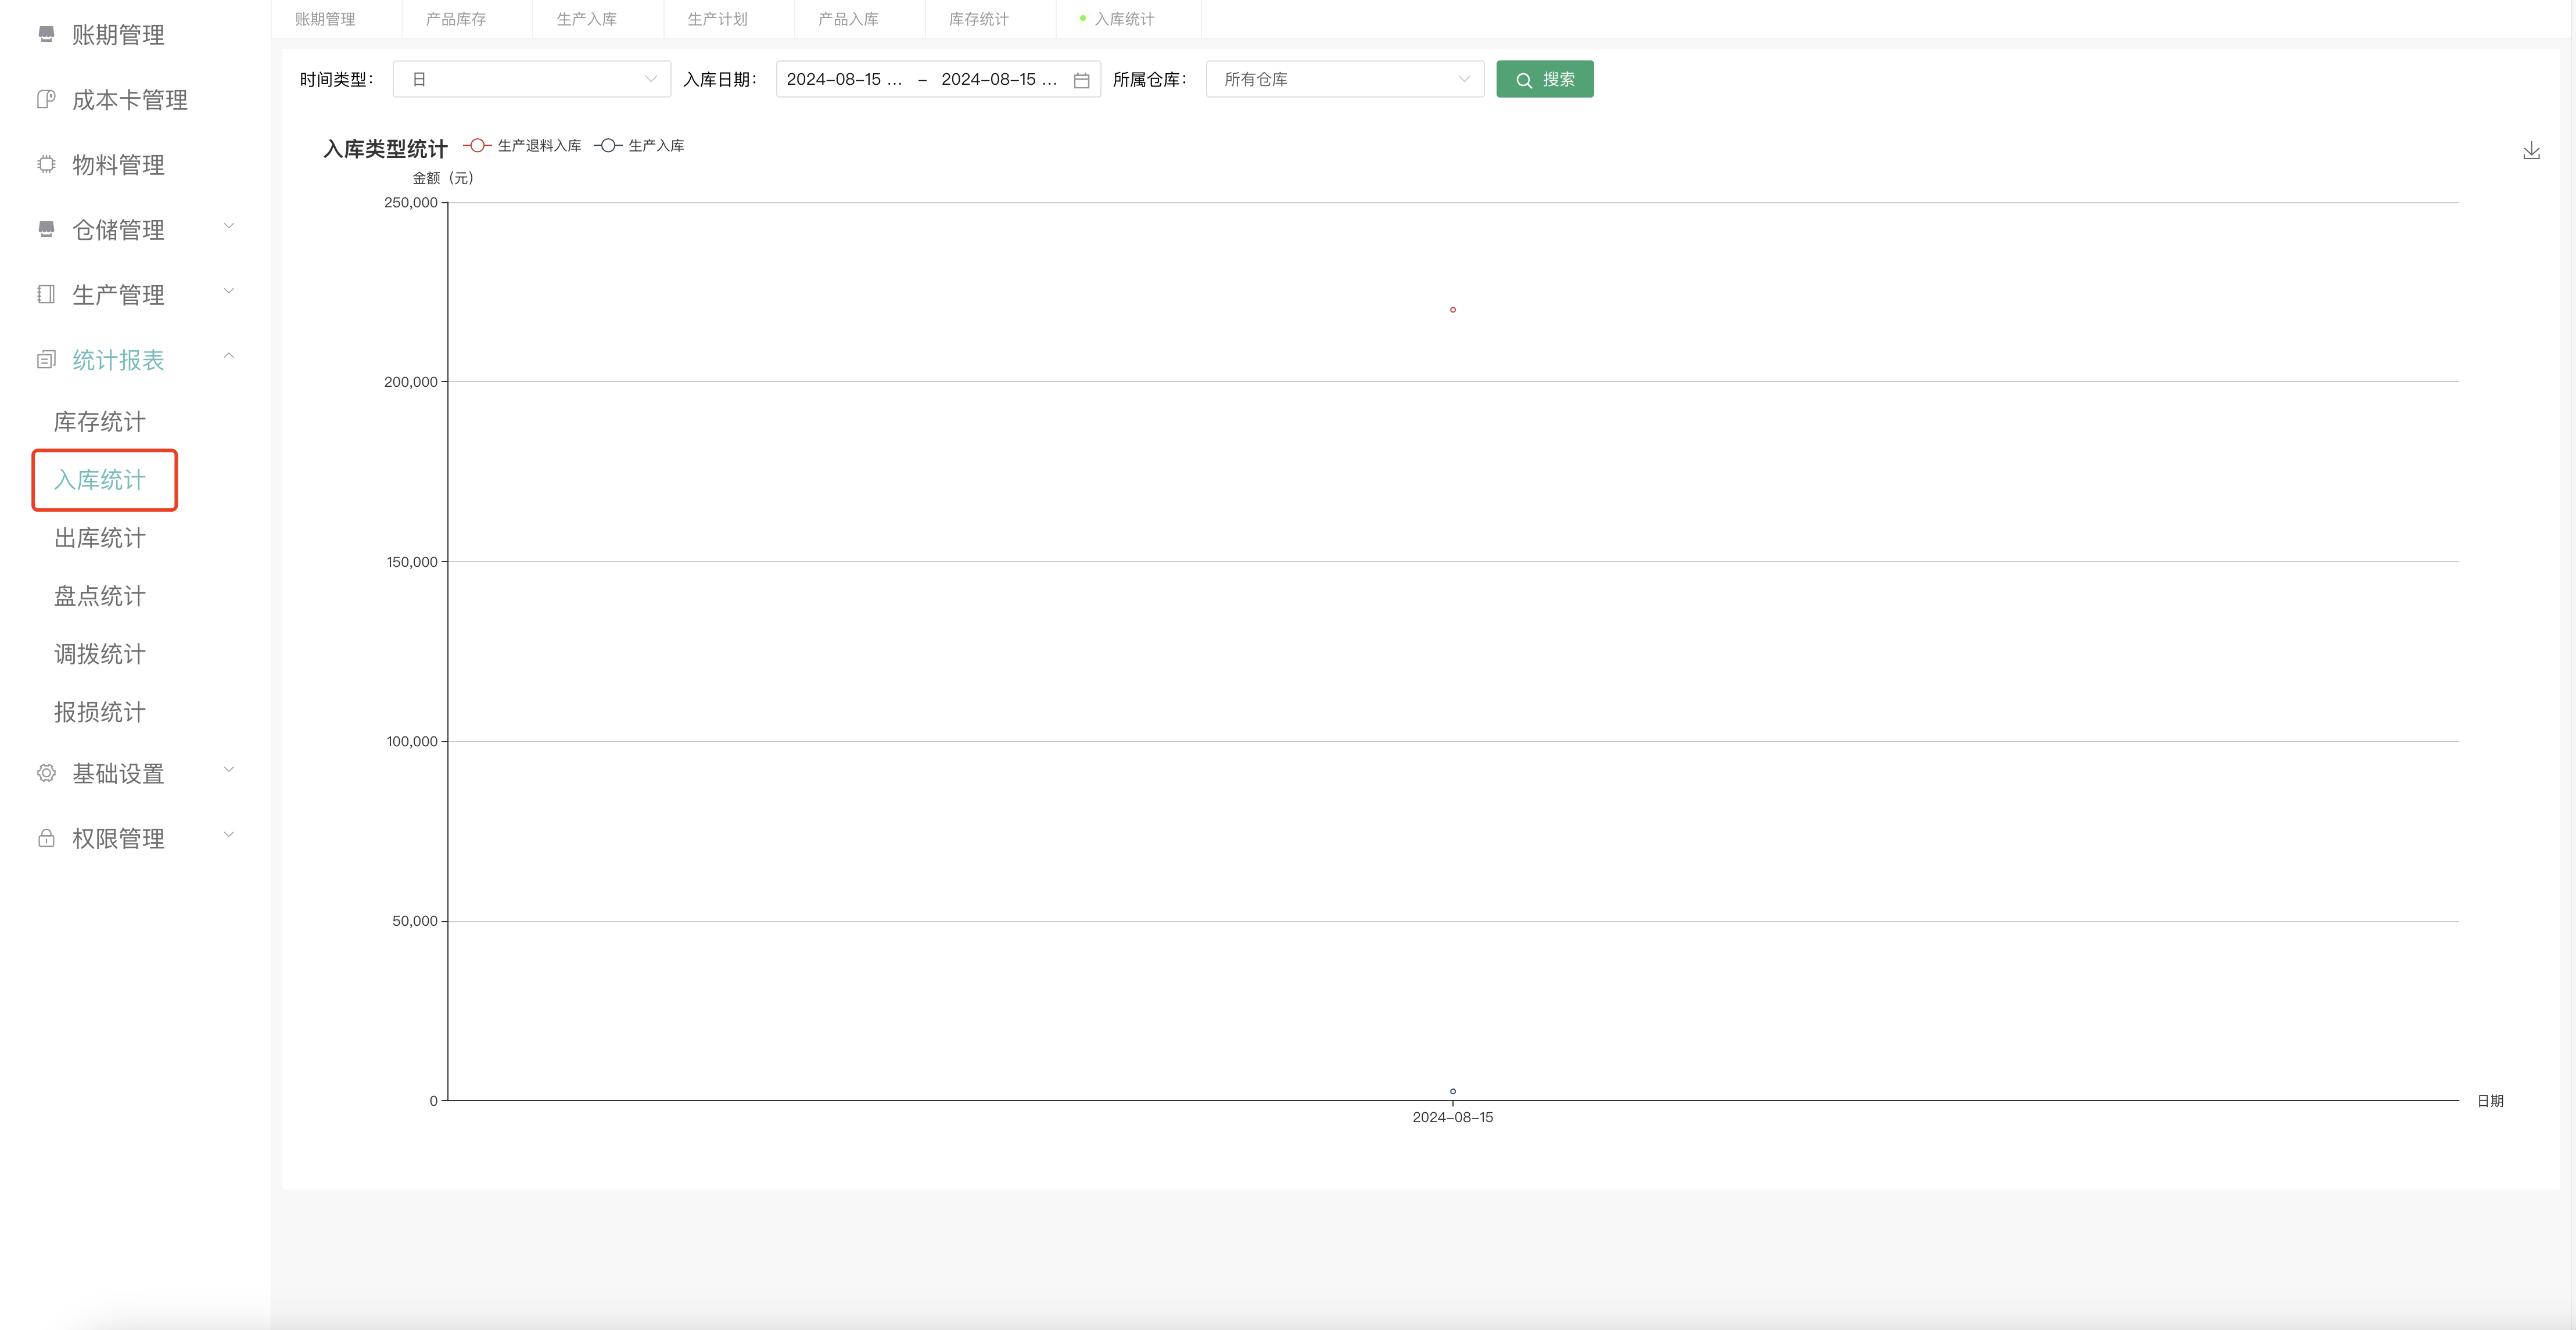The width and height of the screenshot is (2576, 1330).
Task: Click the calendar icon in date field
Action: [x=1081, y=80]
